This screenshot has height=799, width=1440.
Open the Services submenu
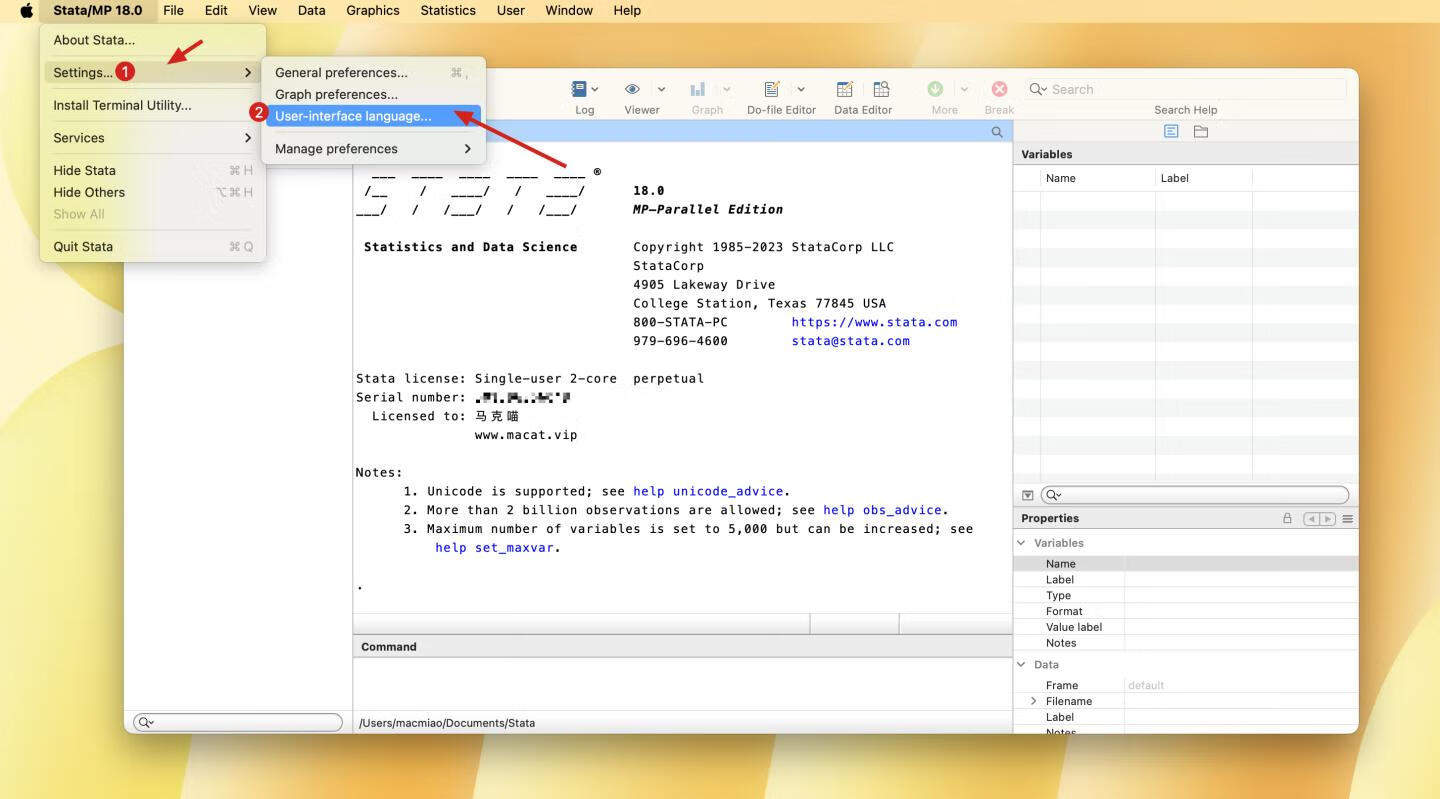click(152, 138)
